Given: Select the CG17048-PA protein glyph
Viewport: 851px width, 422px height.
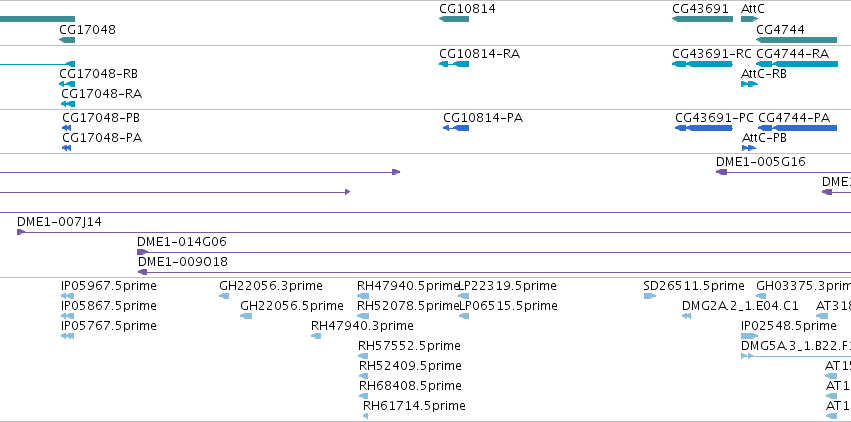Looking at the screenshot, I should [x=66, y=148].
